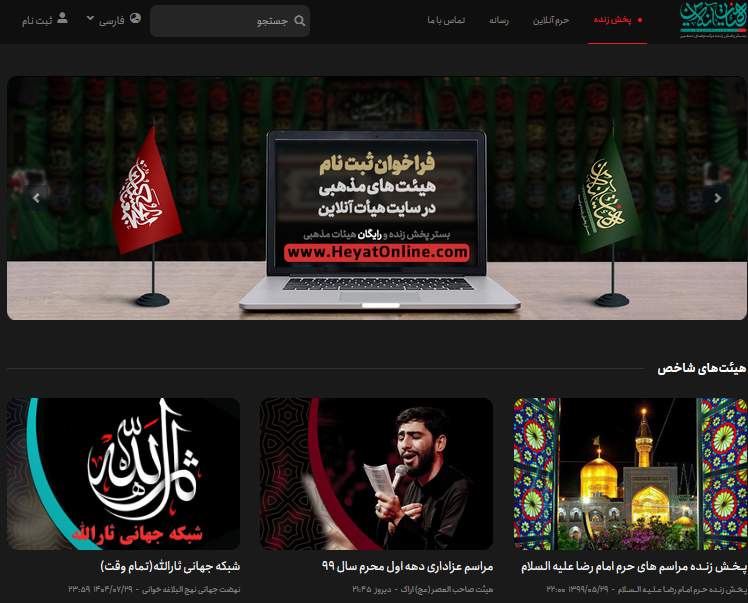Click subtitle پخش زنده حرم امام رضا علیه السلام

point(682,590)
